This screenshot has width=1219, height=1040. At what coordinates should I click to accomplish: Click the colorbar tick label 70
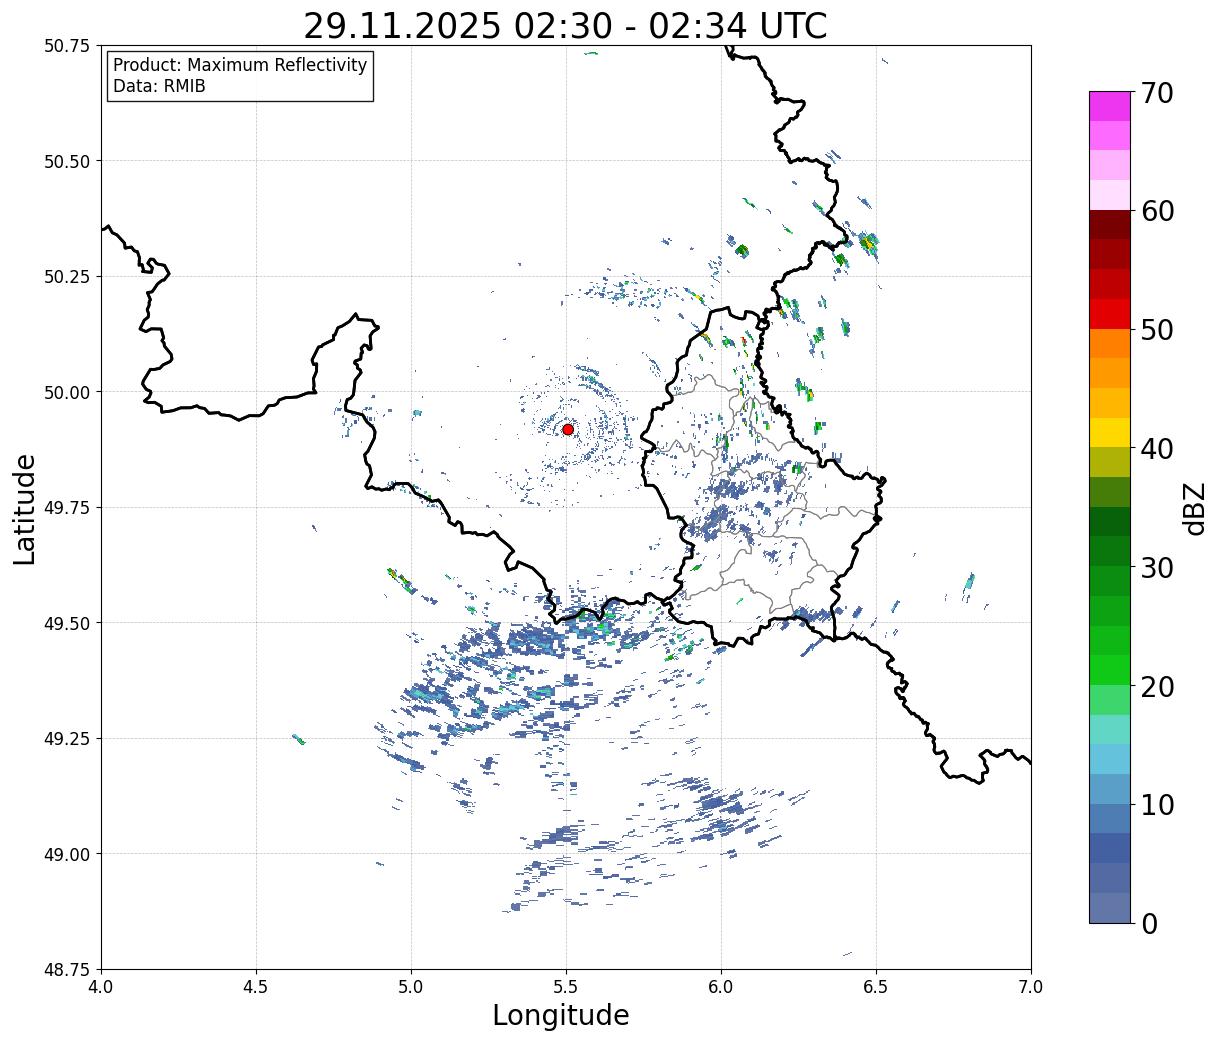point(1157,93)
